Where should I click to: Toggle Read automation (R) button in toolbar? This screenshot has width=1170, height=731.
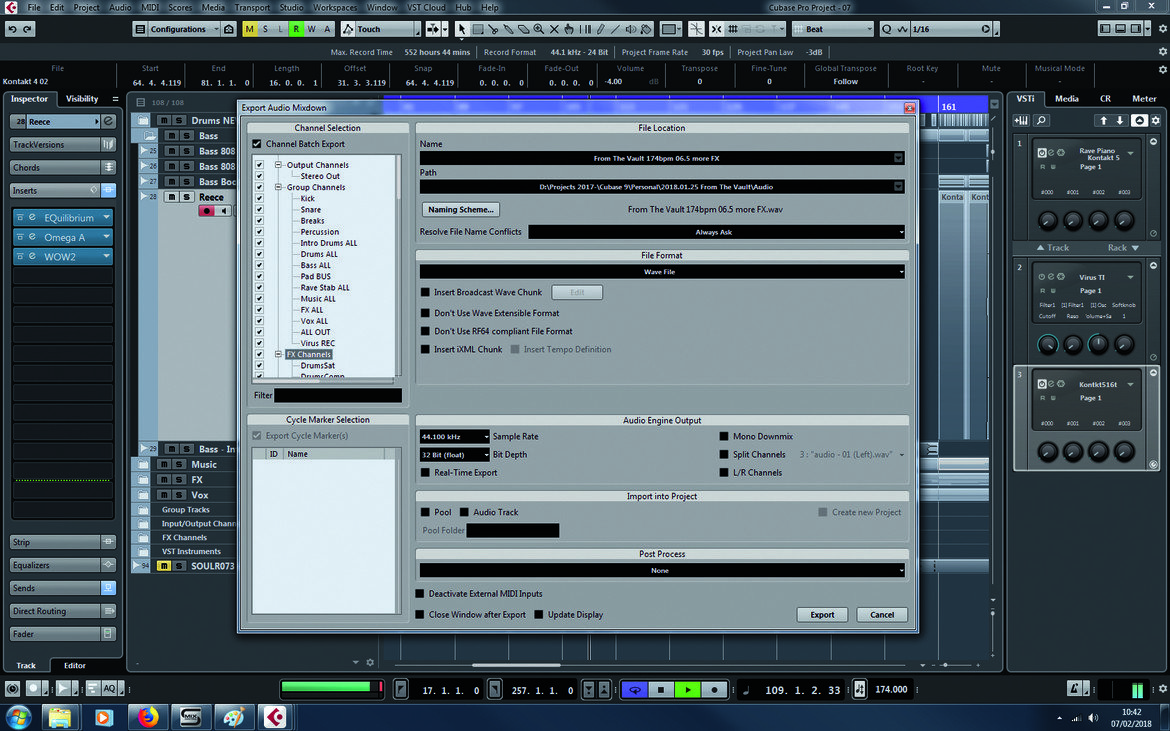click(x=296, y=29)
